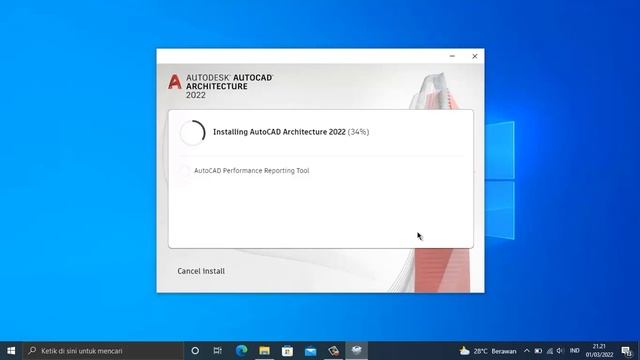Open Microsoft Store from taskbar

point(287,351)
